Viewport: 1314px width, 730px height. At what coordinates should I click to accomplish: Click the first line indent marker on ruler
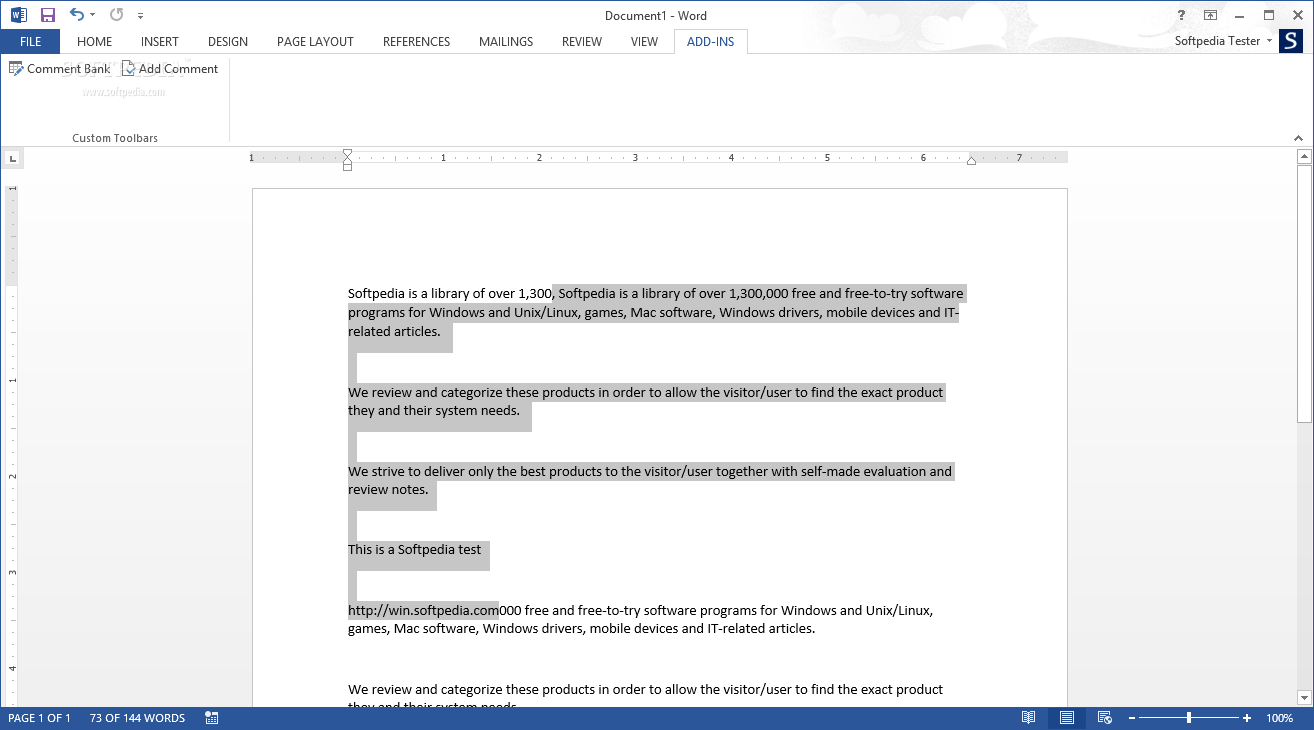click(x=347, y=154)
